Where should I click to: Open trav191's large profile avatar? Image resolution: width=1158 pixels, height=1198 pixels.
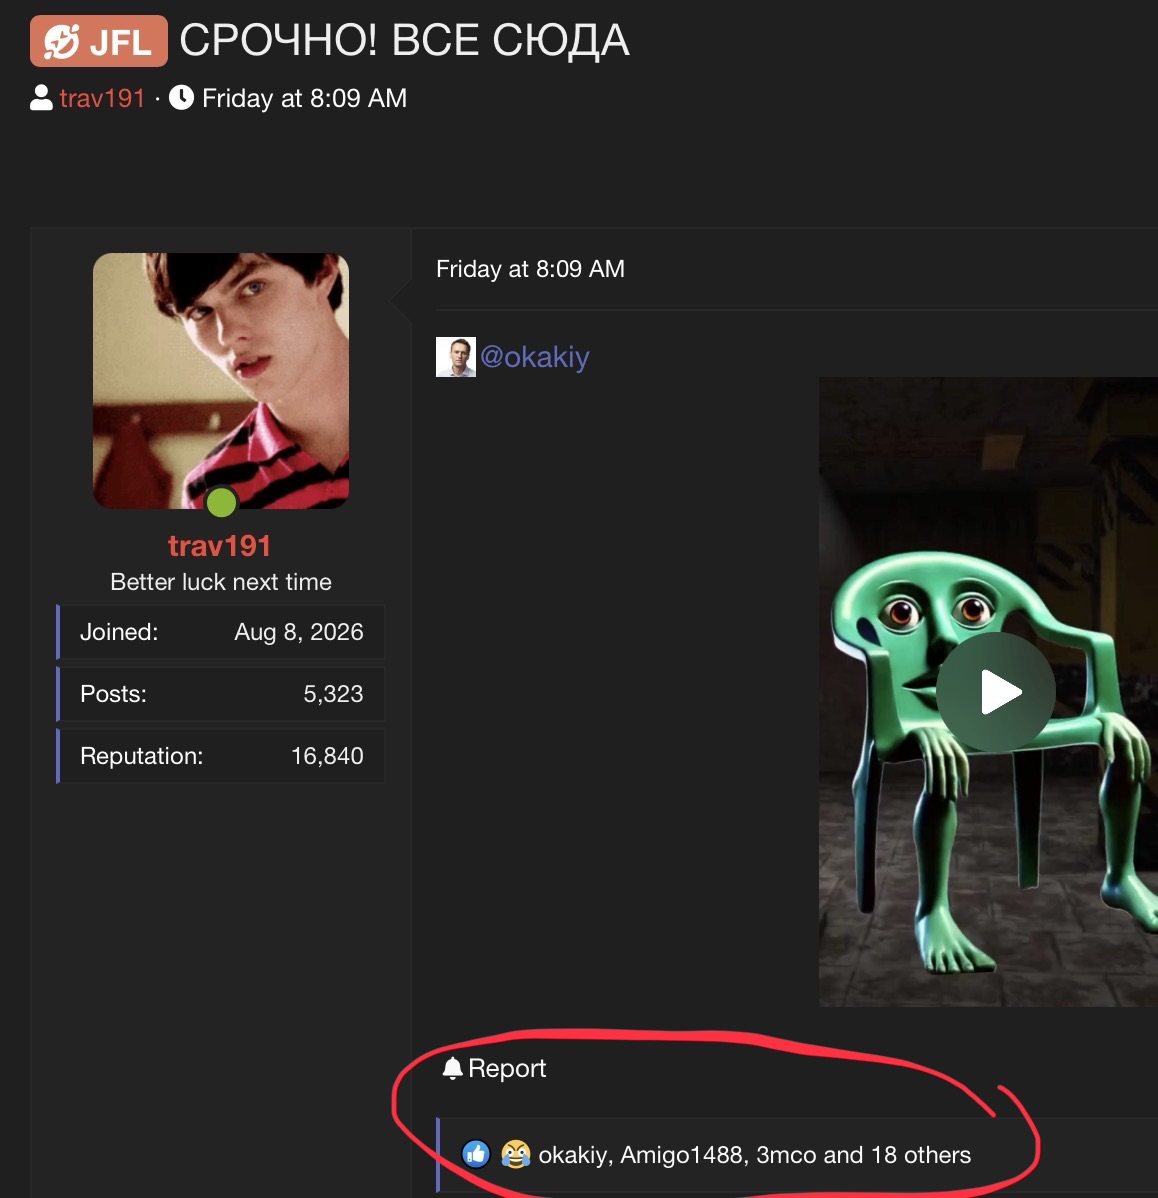coord(221,380)
